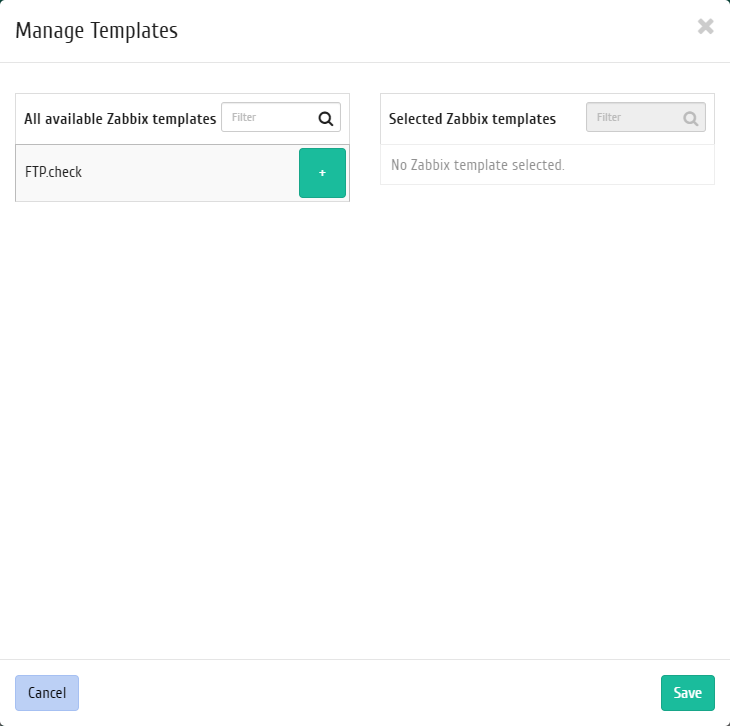The width and height of the screenshot is (730, 726).
Task: Click the 'All available Zabbix templates' heading
Action: coord(120,119)
